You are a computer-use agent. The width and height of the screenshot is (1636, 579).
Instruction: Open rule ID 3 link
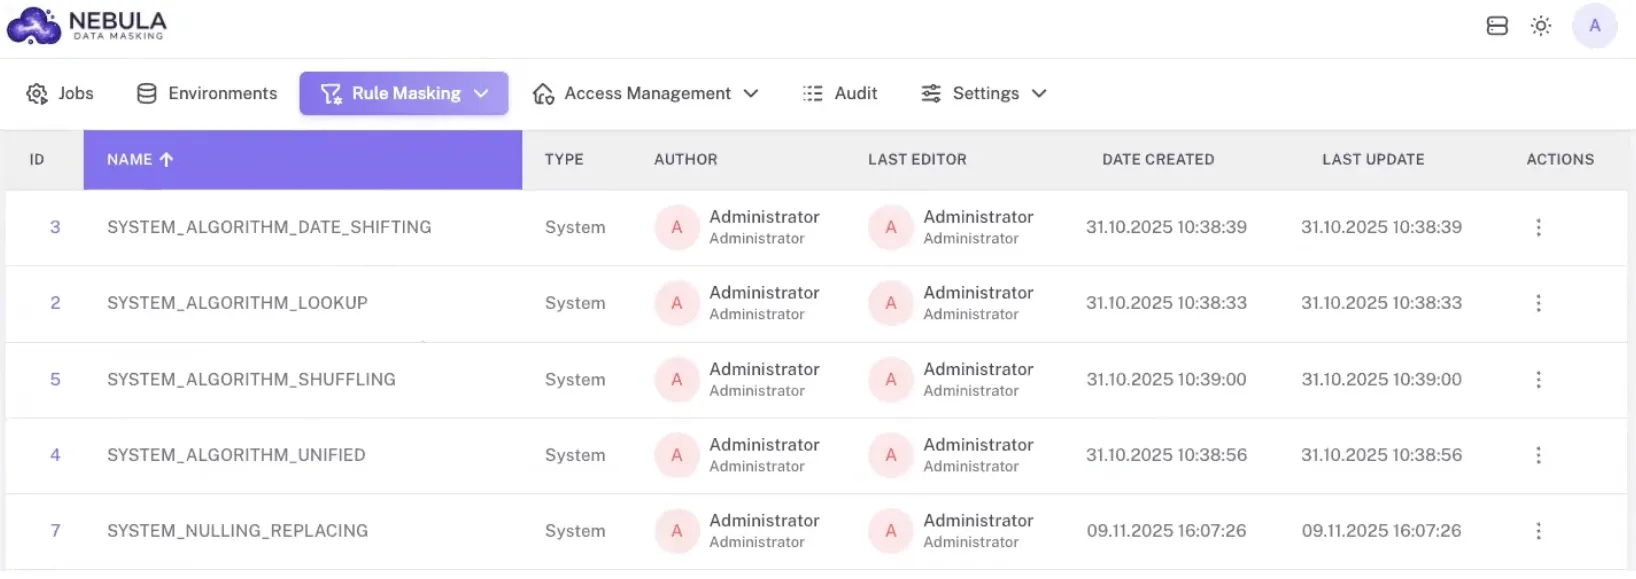[x=55, y=227]
